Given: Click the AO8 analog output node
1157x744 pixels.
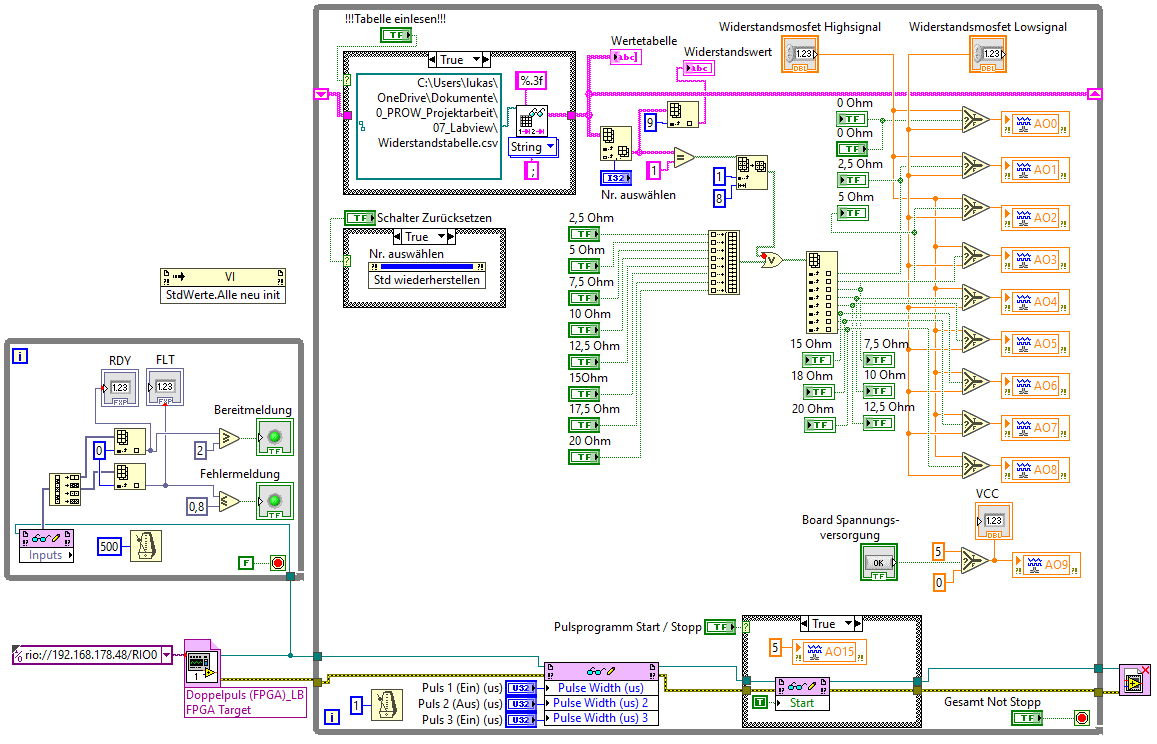Looking at the screenshot, I should (x=1035, y=469).
